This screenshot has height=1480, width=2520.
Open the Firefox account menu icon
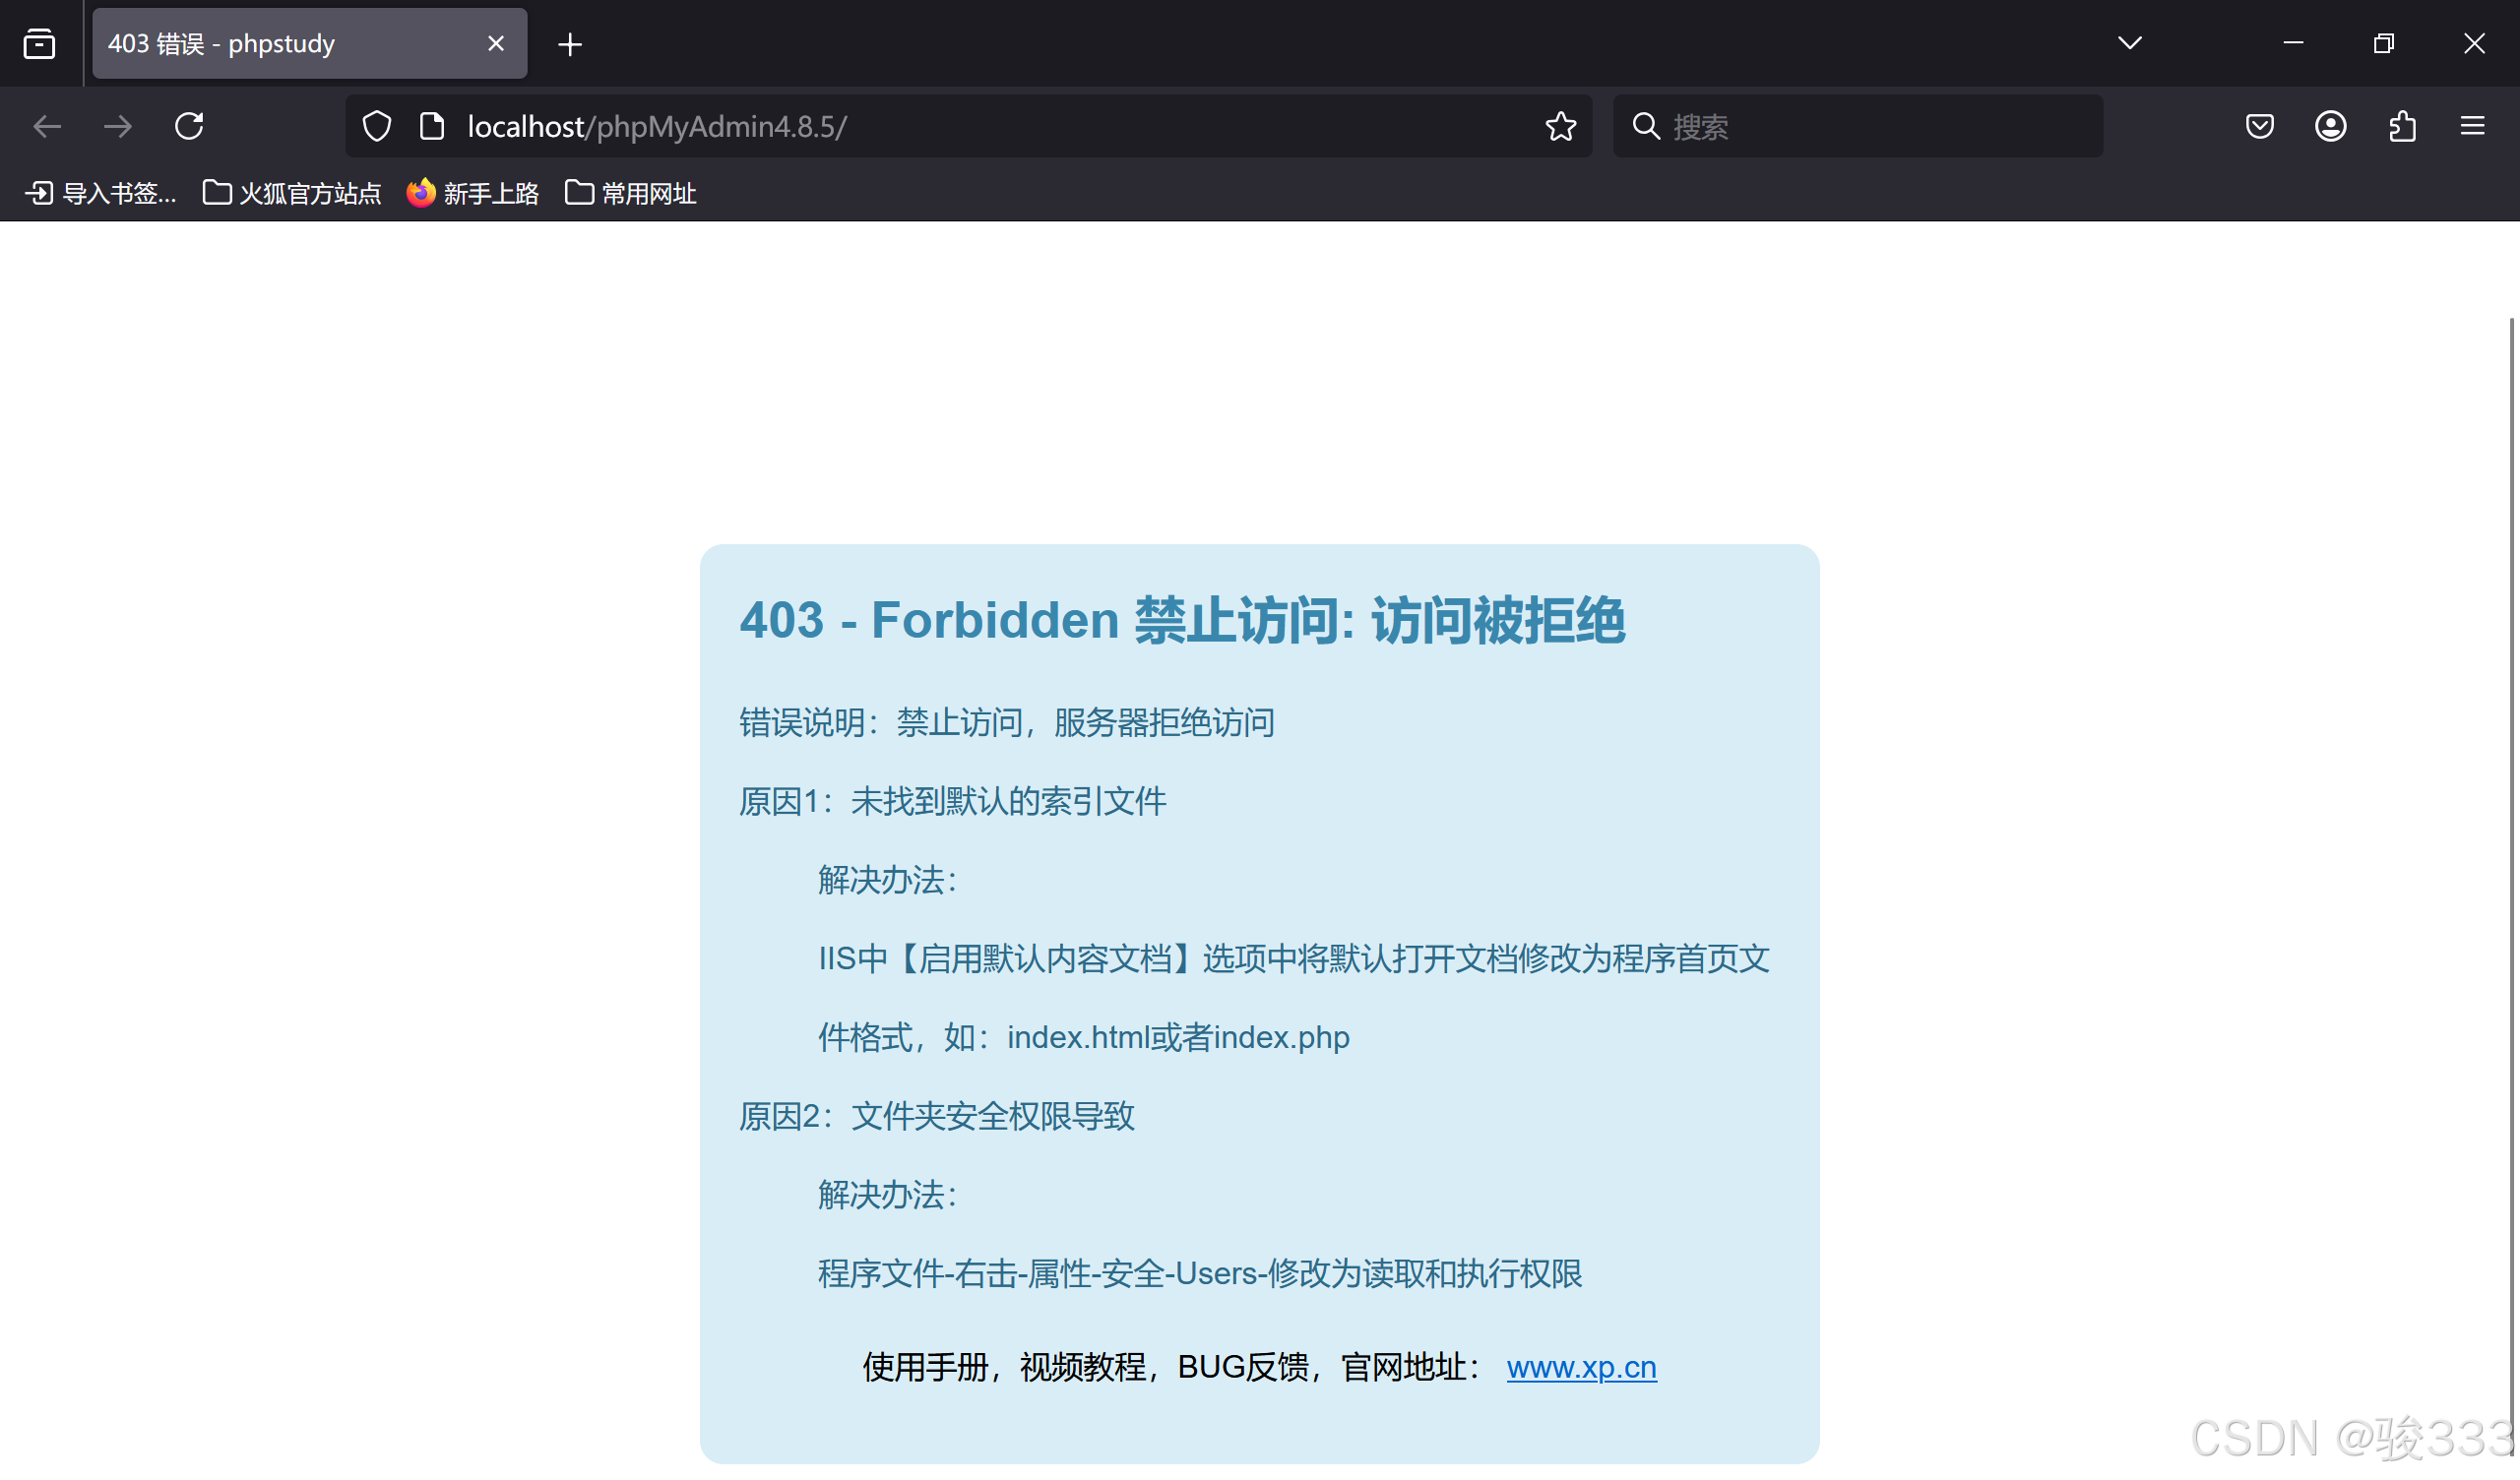pos(2331,126)
